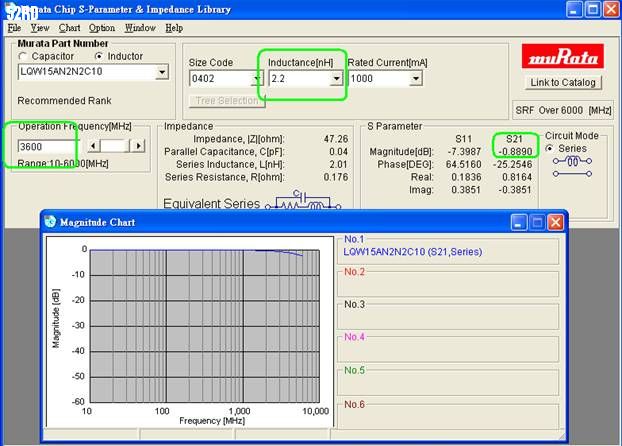The image size is (622, 446).
Task: Click the S11 phase value 64.5160
Action: (x=463, y=164)
